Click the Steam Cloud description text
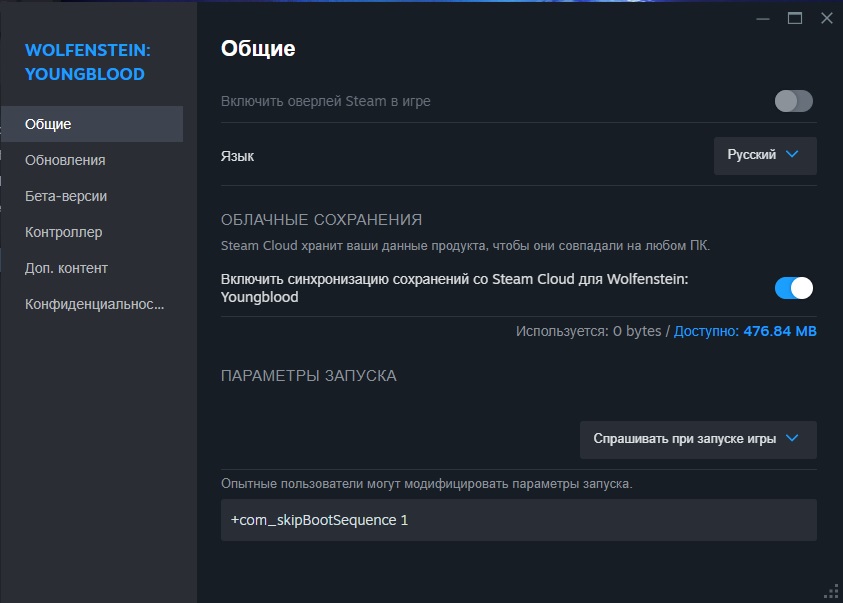 click(466, 246)
